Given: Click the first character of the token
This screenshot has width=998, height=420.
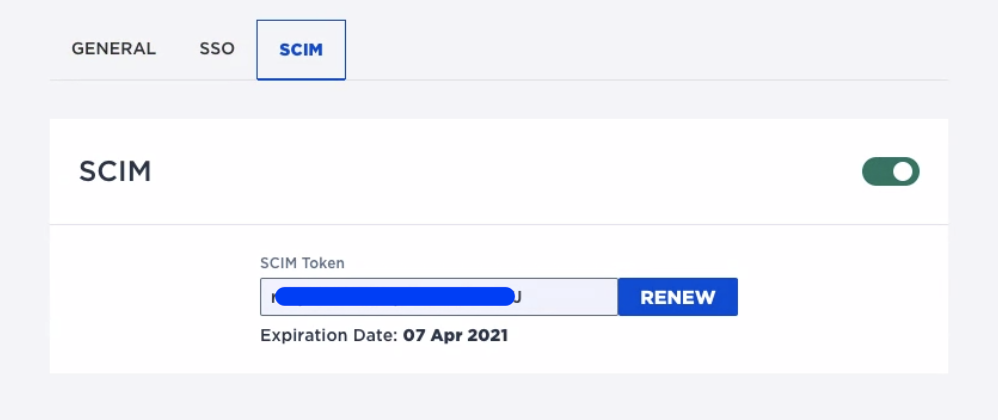Looking at the screenshot, I should point(272,297).
